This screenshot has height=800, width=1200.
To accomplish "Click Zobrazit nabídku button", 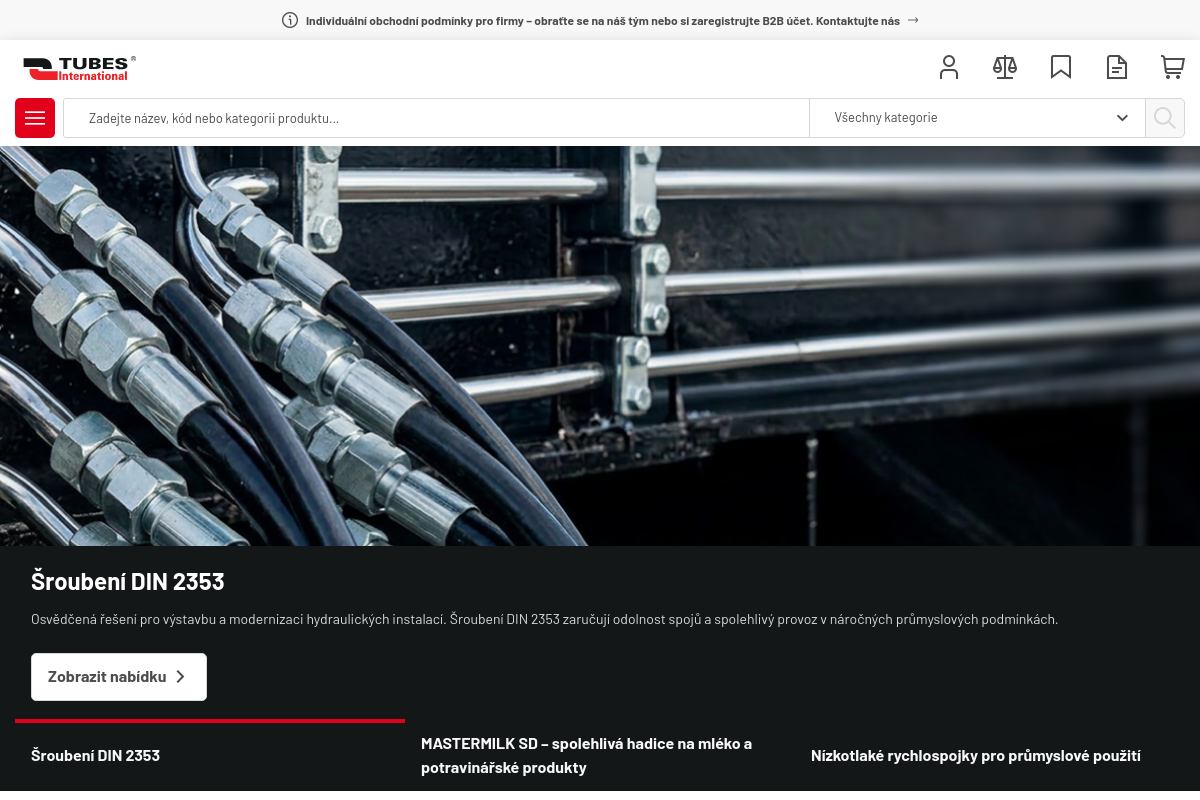I will [119, 677].
